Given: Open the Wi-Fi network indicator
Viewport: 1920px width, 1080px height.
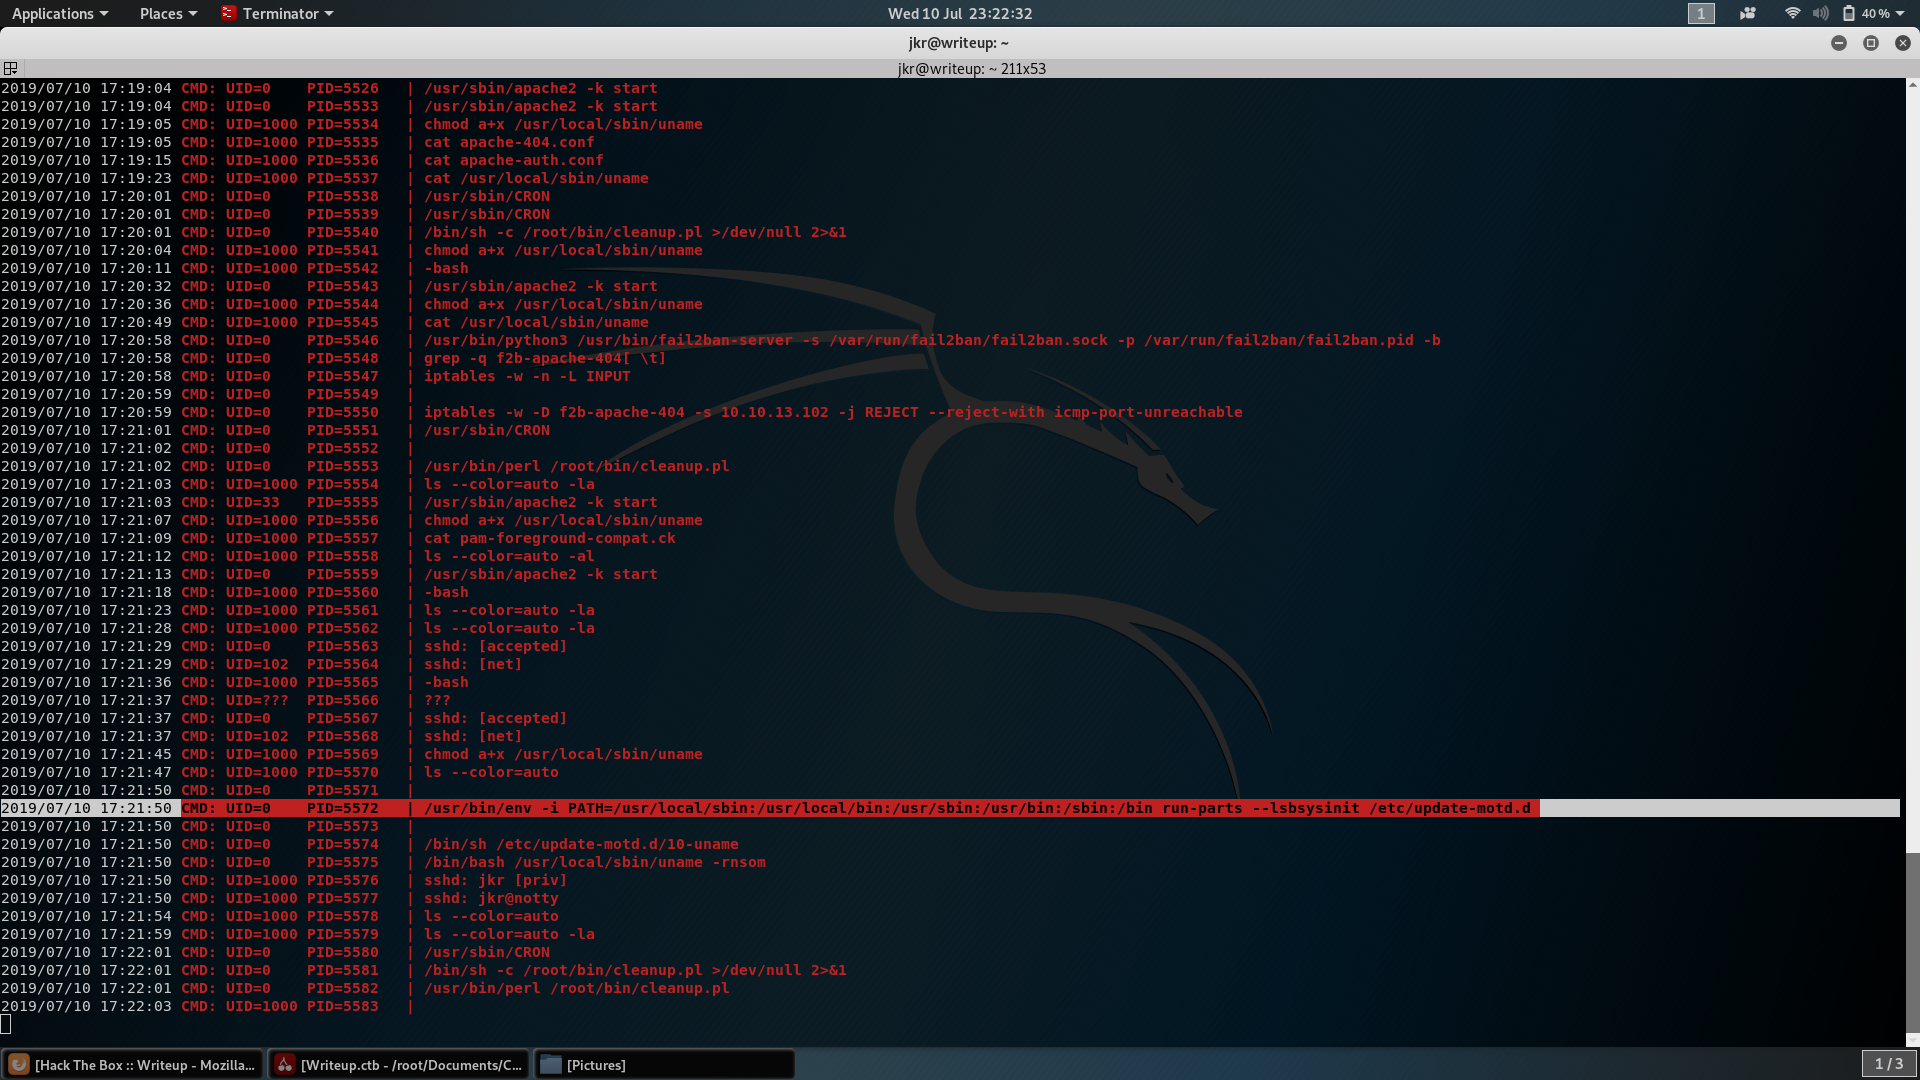Looking at the screenshot, I should click(x=1792, y=13).
